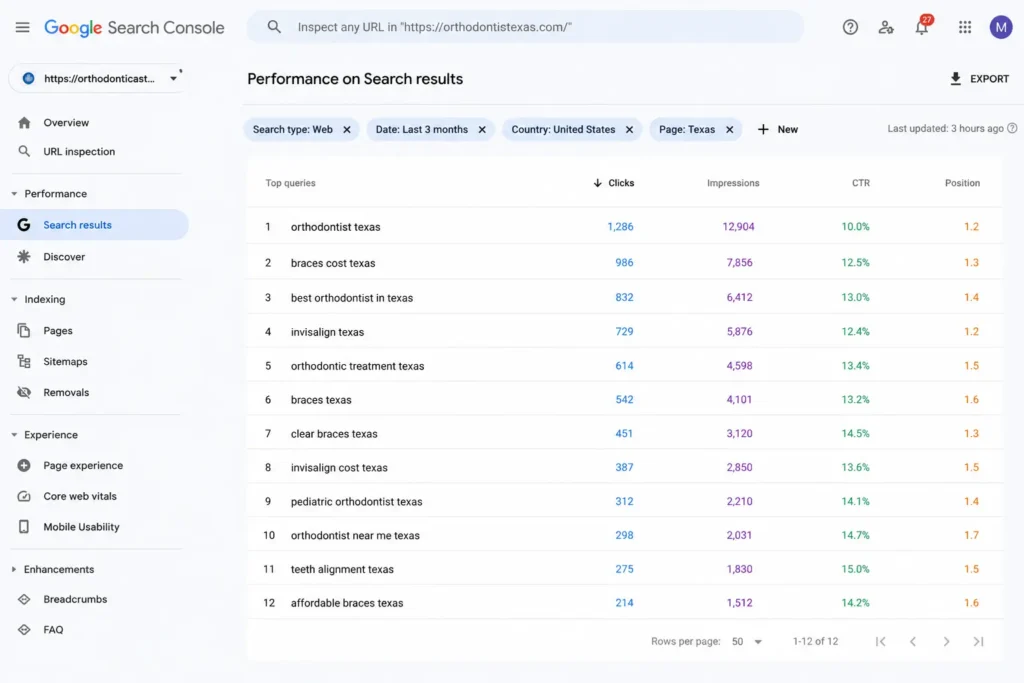Collapse the Experience section
The height and width of the screenshot is (683, 1024).
pos(14,434)
